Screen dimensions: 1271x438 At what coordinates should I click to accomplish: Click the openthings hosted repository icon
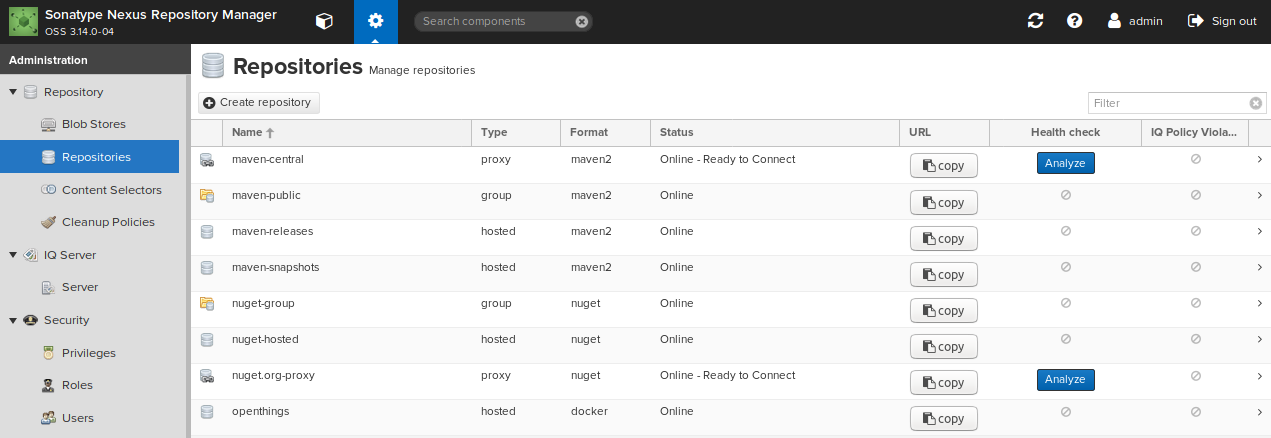(x=207, y=412)
